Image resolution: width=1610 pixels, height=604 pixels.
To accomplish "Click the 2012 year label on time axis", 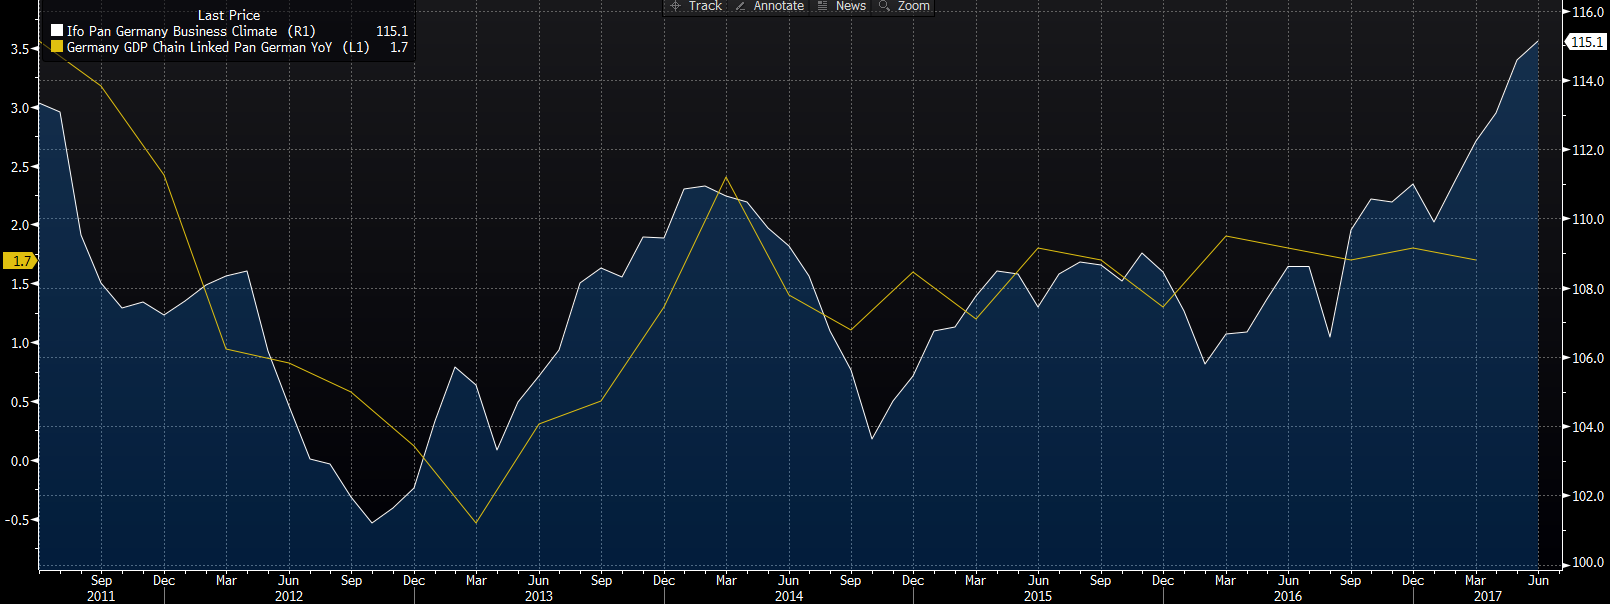I will [288, 596].
